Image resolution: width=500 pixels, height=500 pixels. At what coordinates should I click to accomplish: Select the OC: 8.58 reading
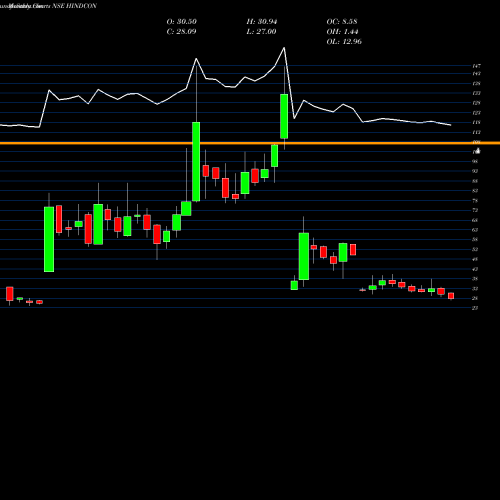click(x=342, y=22)
